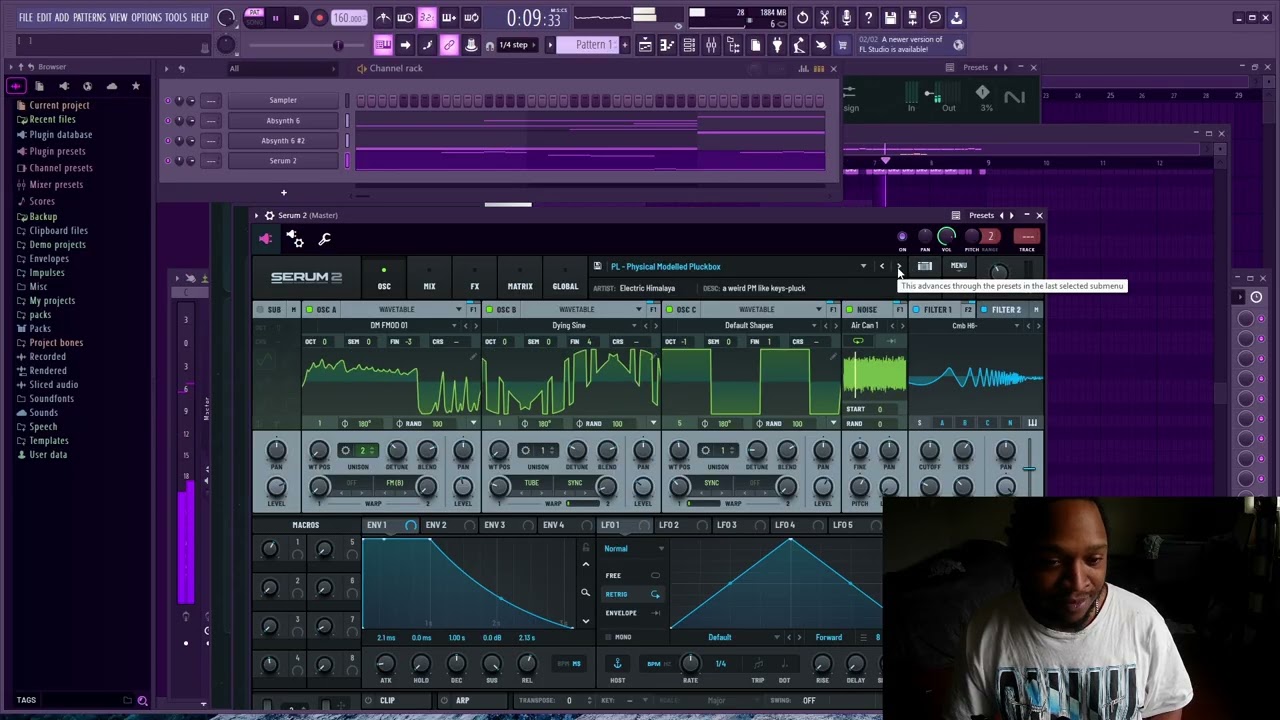Expand the Soundfonts browser folder

coord(51,398)
